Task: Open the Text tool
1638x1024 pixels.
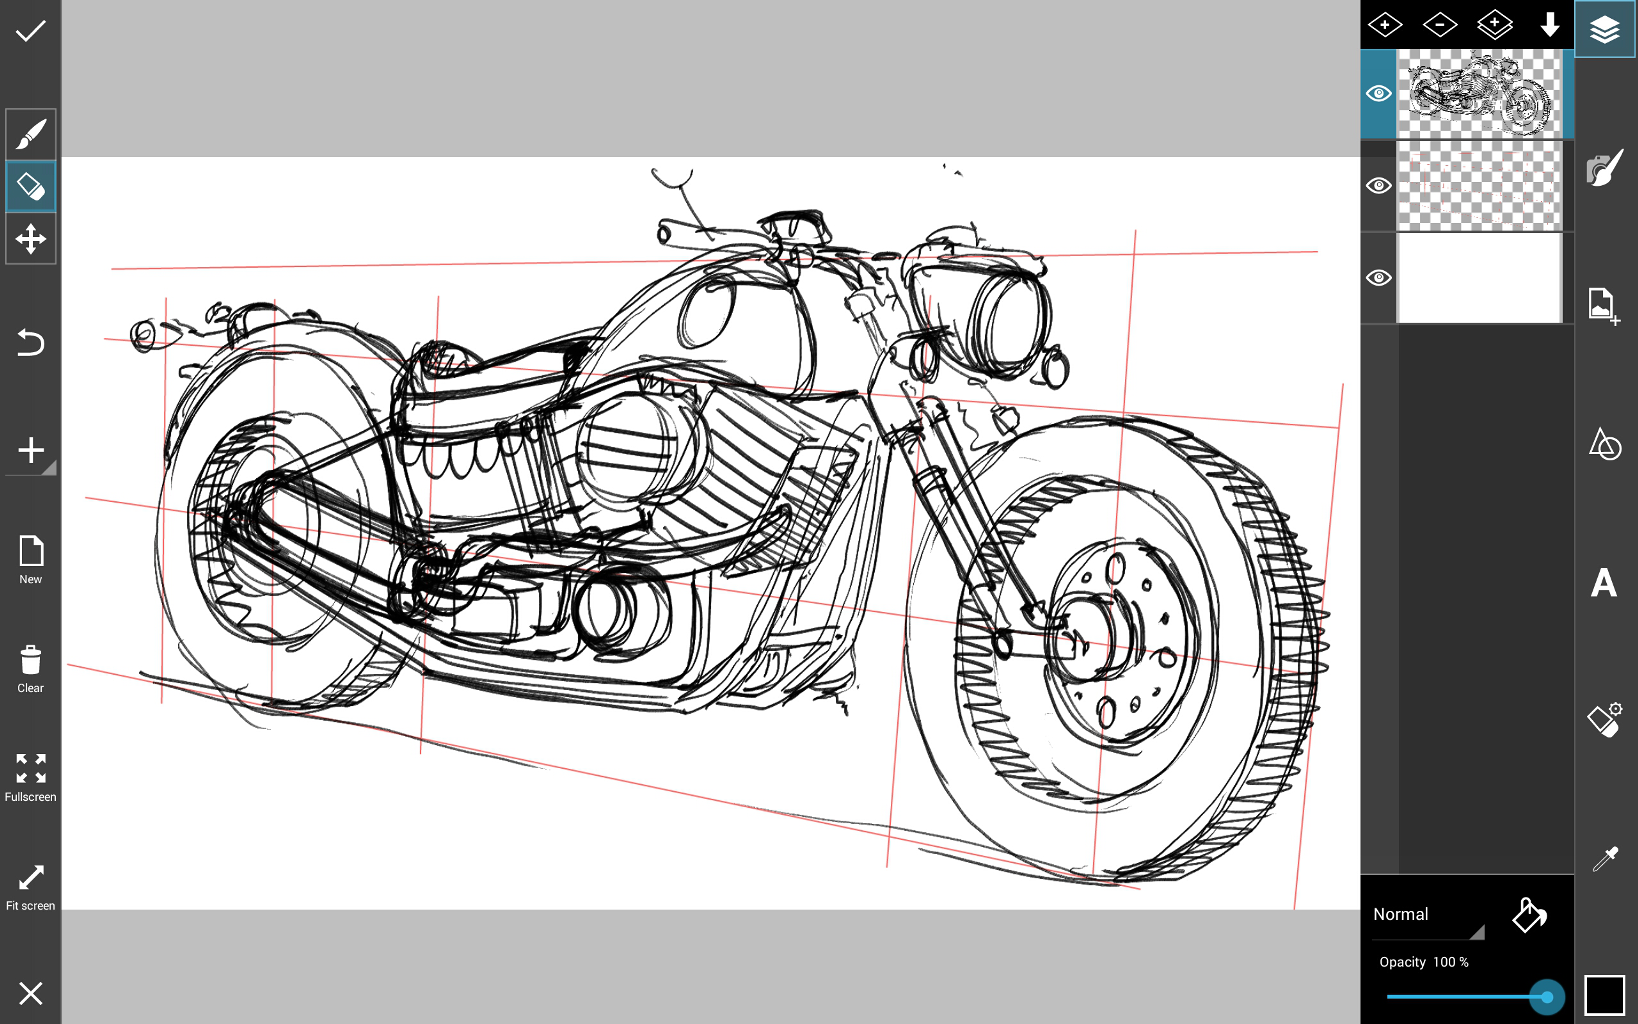Action: (1604, 583)
